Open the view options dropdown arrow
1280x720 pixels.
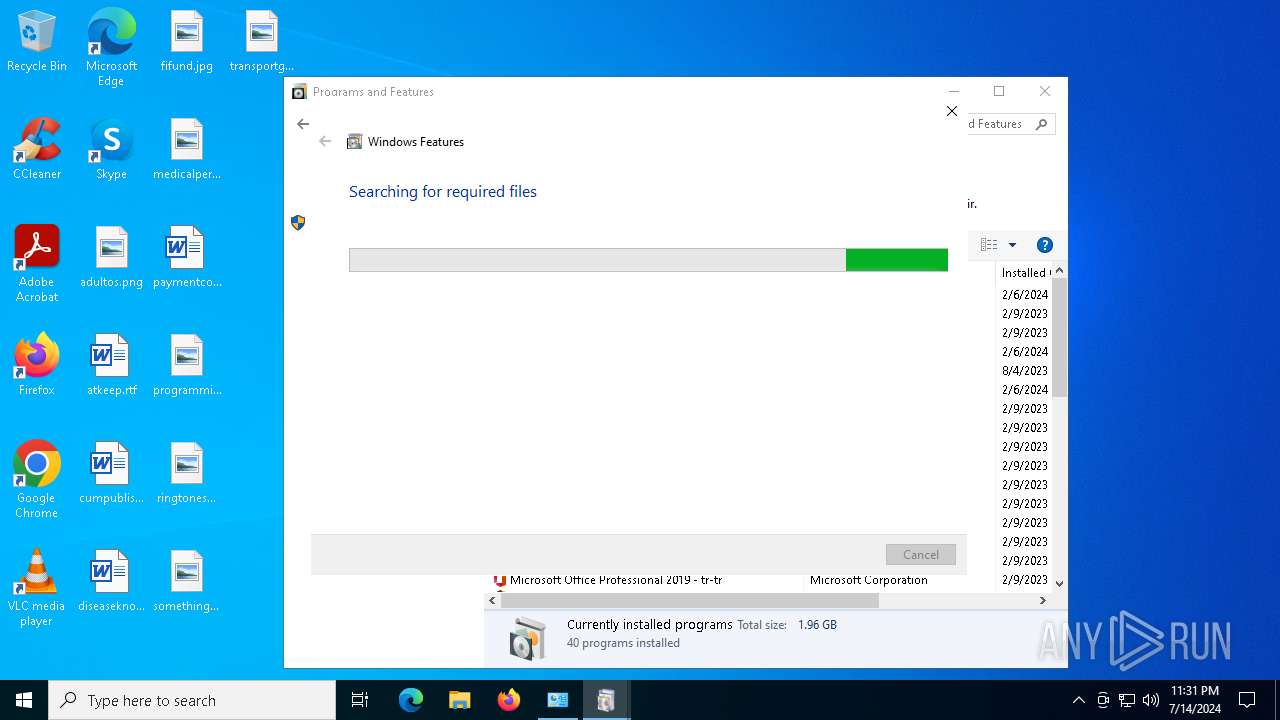[1012, 245]
